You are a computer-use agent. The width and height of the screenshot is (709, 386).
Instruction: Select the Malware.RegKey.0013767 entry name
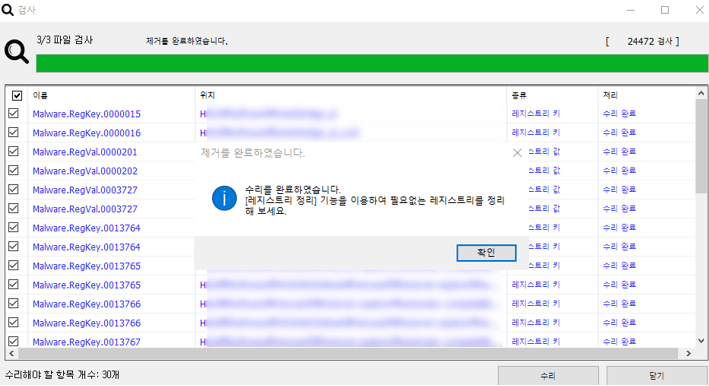pos(86,342)
